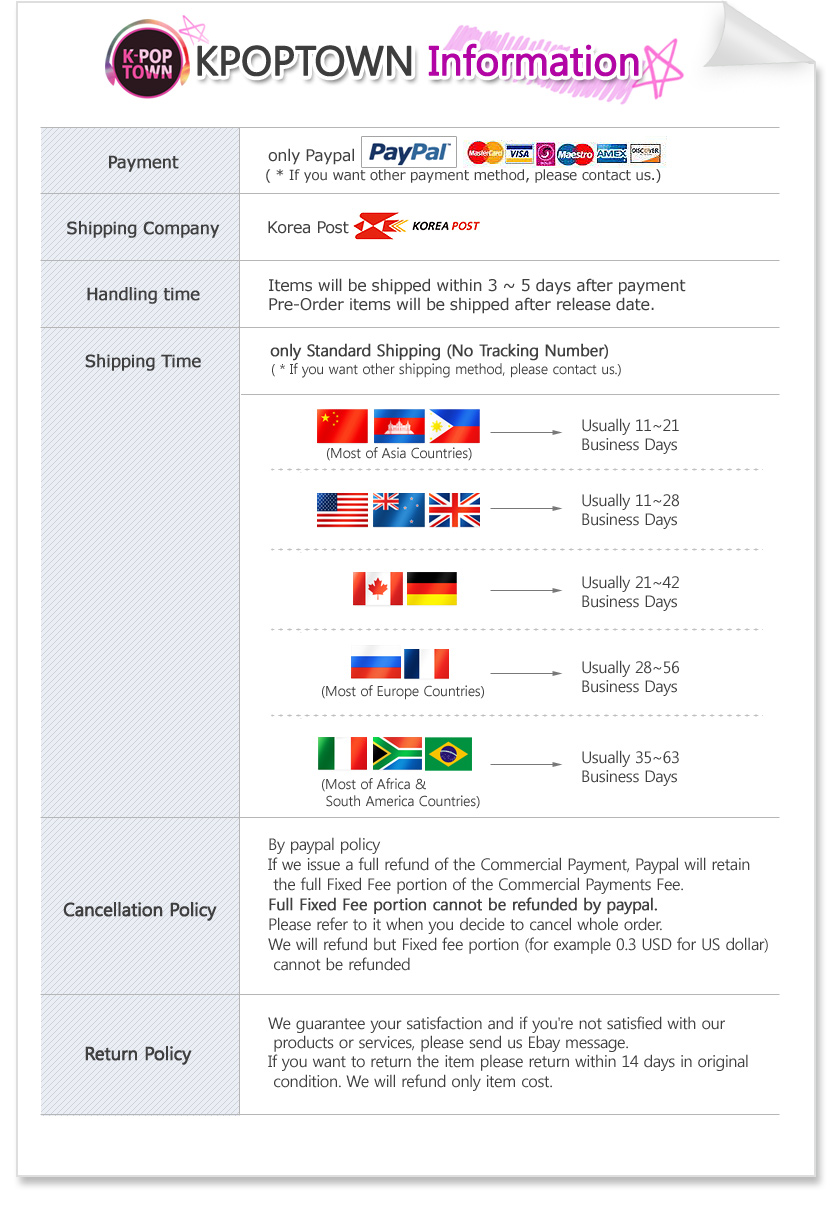This screenshot has height=1205, width=830.
Task: Click the VISA card icon
Action: (519, 154)
